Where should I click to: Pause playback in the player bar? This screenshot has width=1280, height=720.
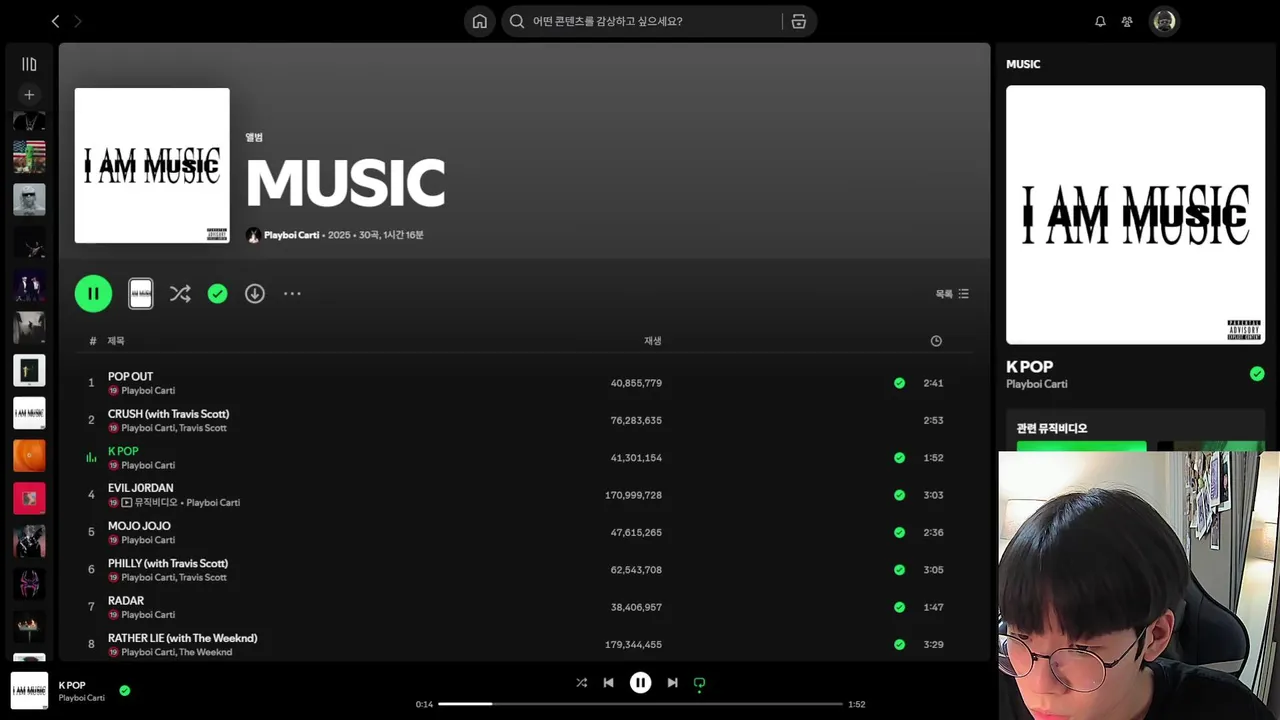[x=640, y=683]
